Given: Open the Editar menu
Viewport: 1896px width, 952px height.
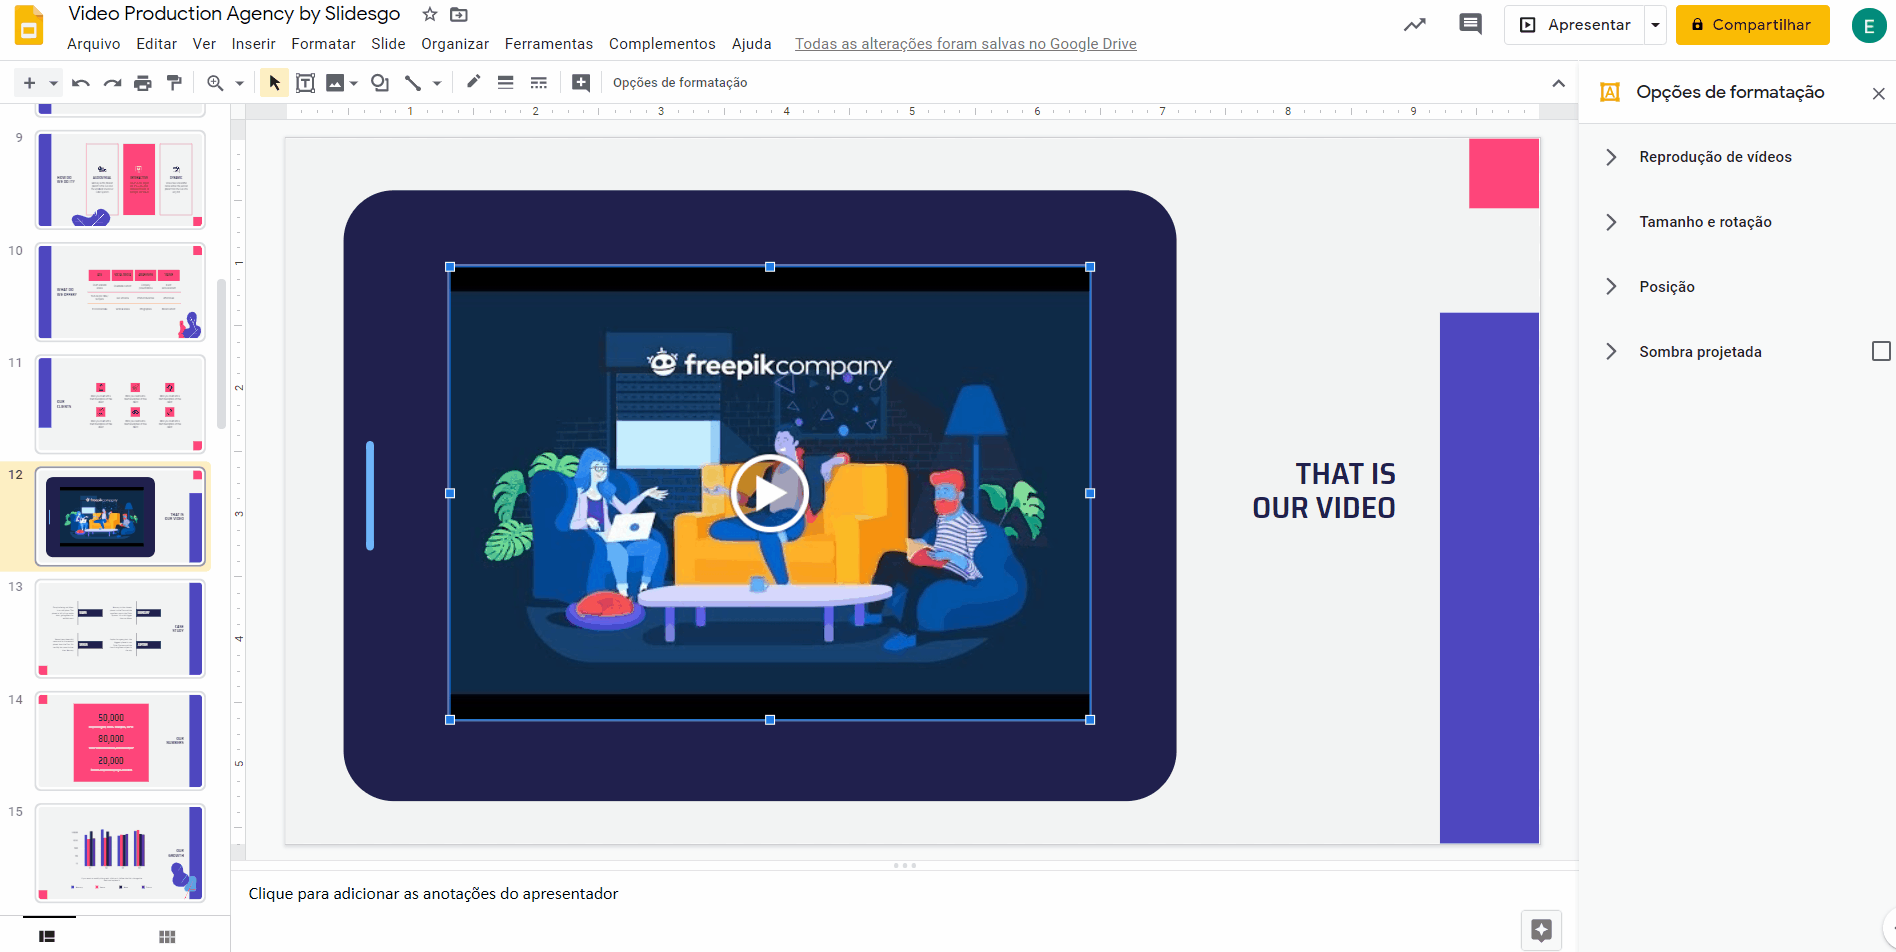Looking at the screenshot, I should [157, 44].
